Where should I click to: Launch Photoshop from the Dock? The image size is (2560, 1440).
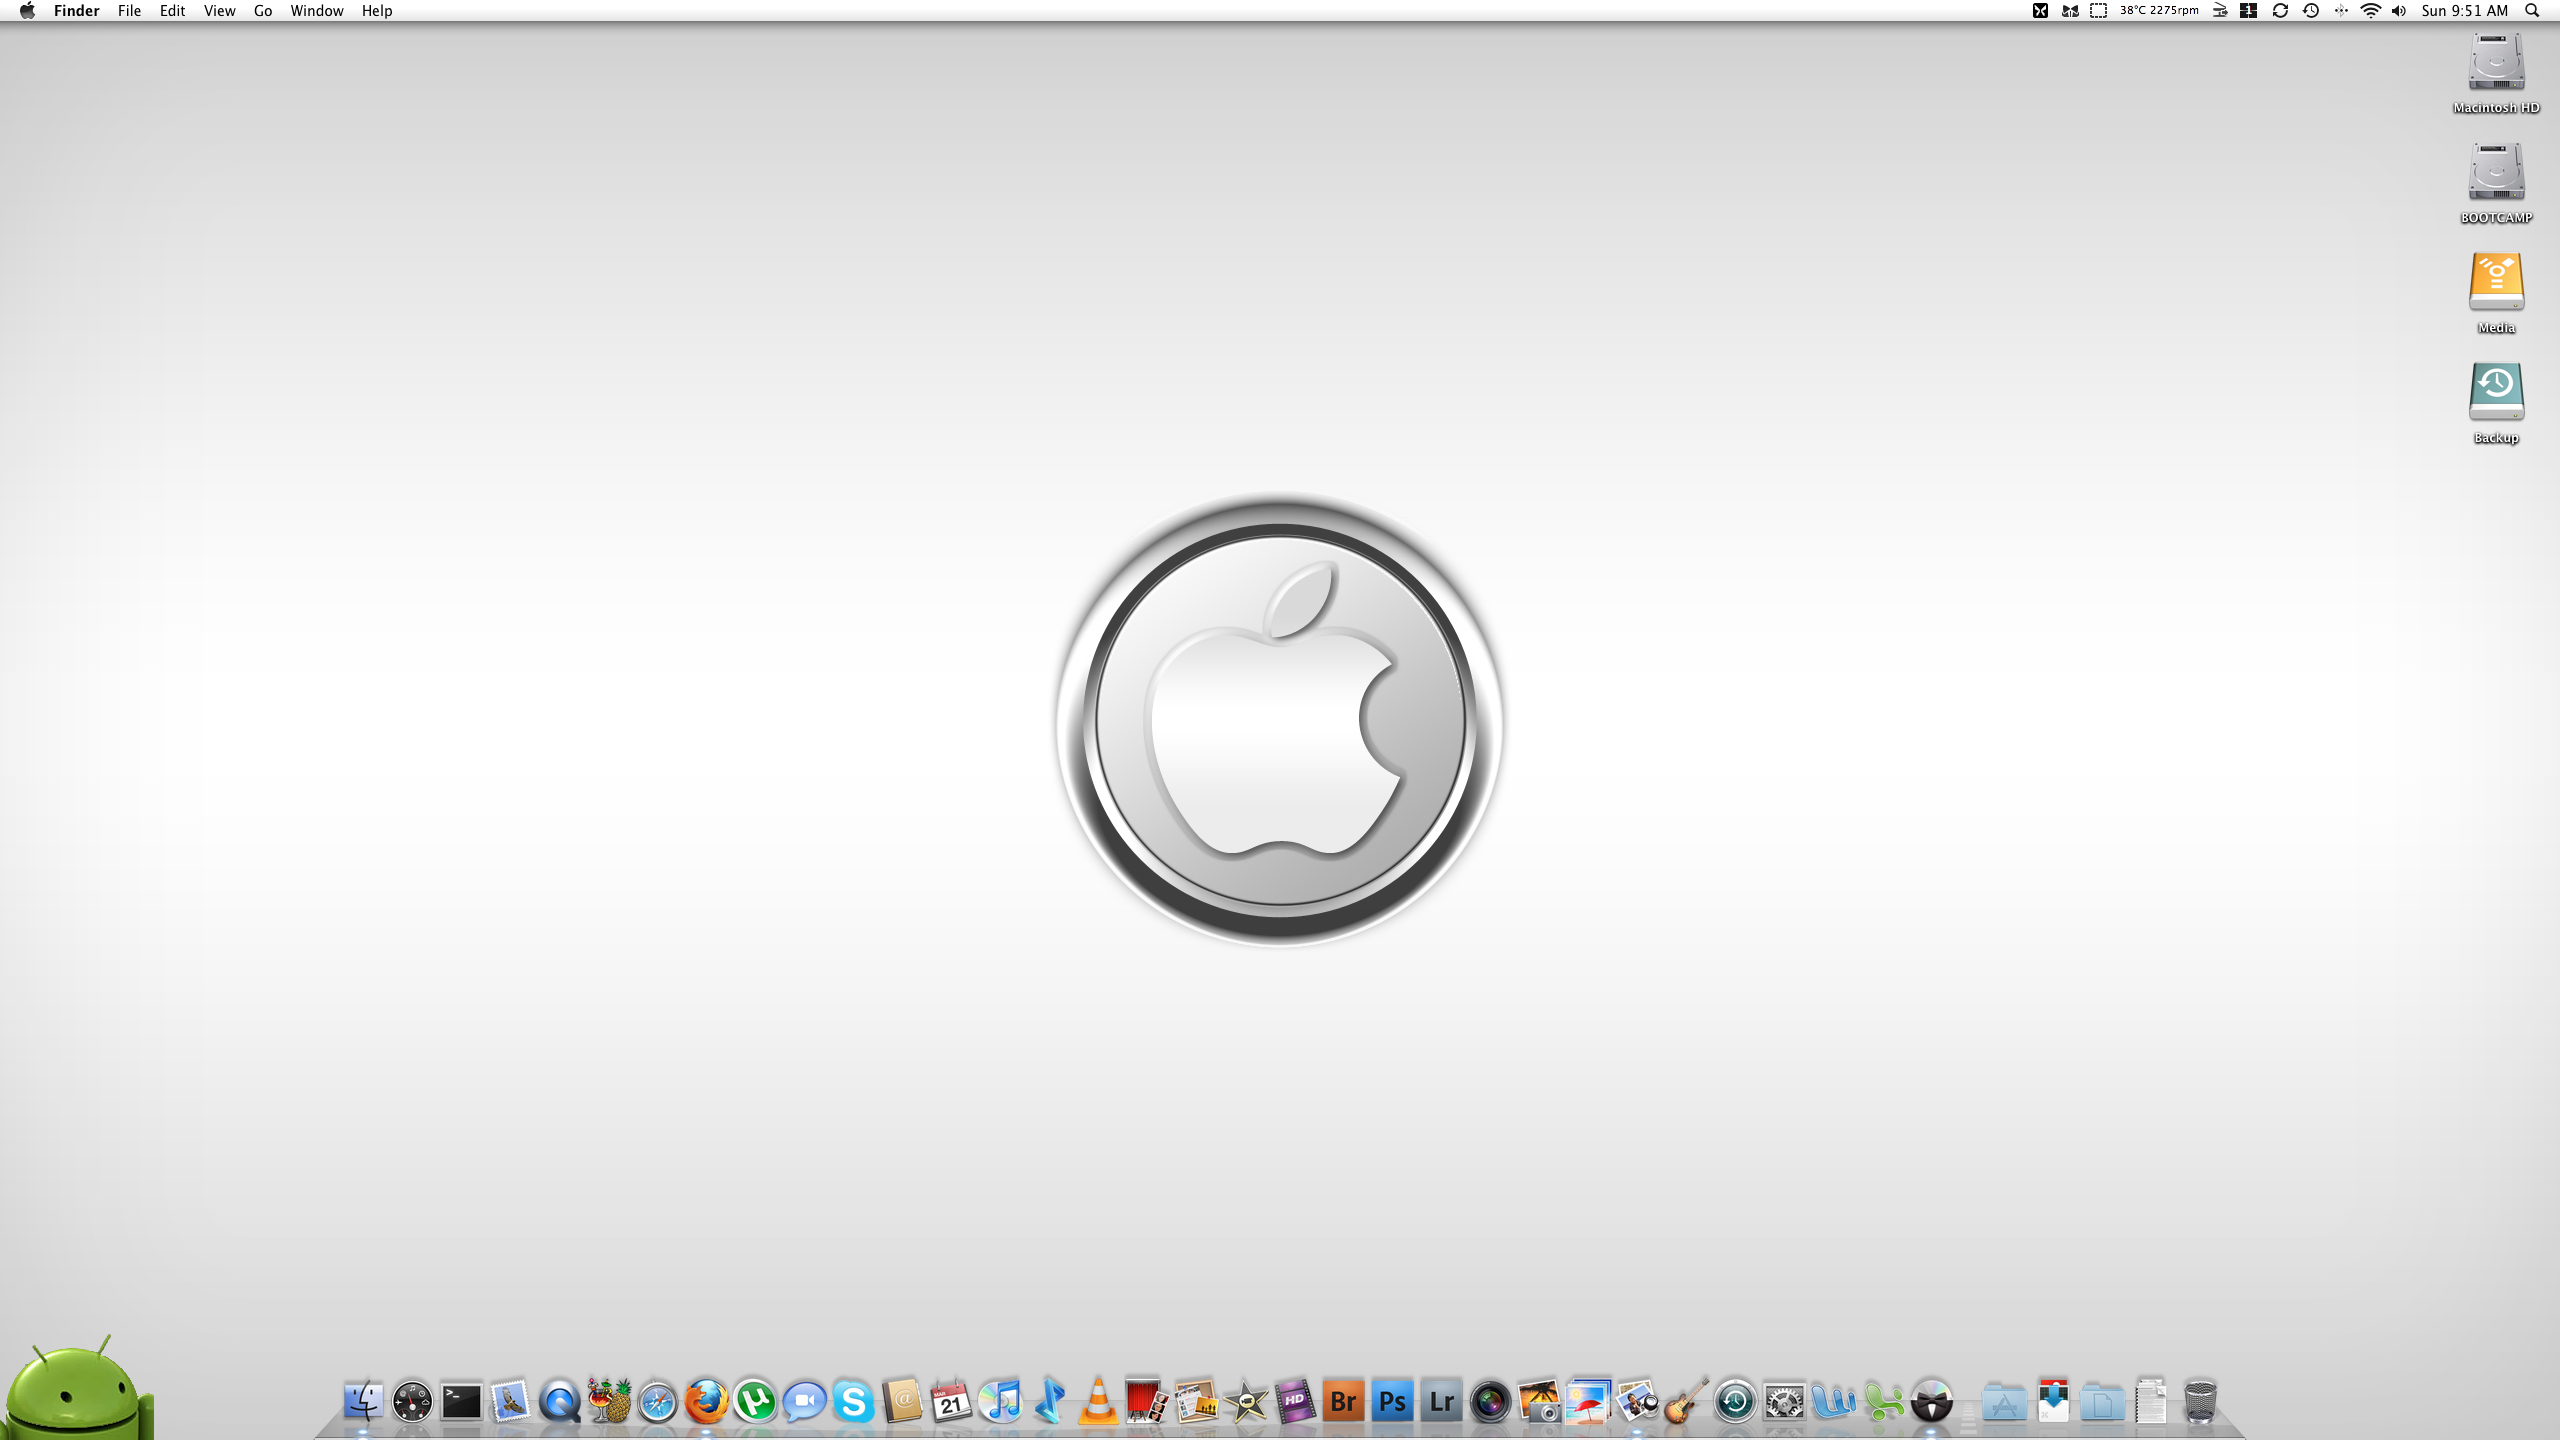tap(1392, 1401)
